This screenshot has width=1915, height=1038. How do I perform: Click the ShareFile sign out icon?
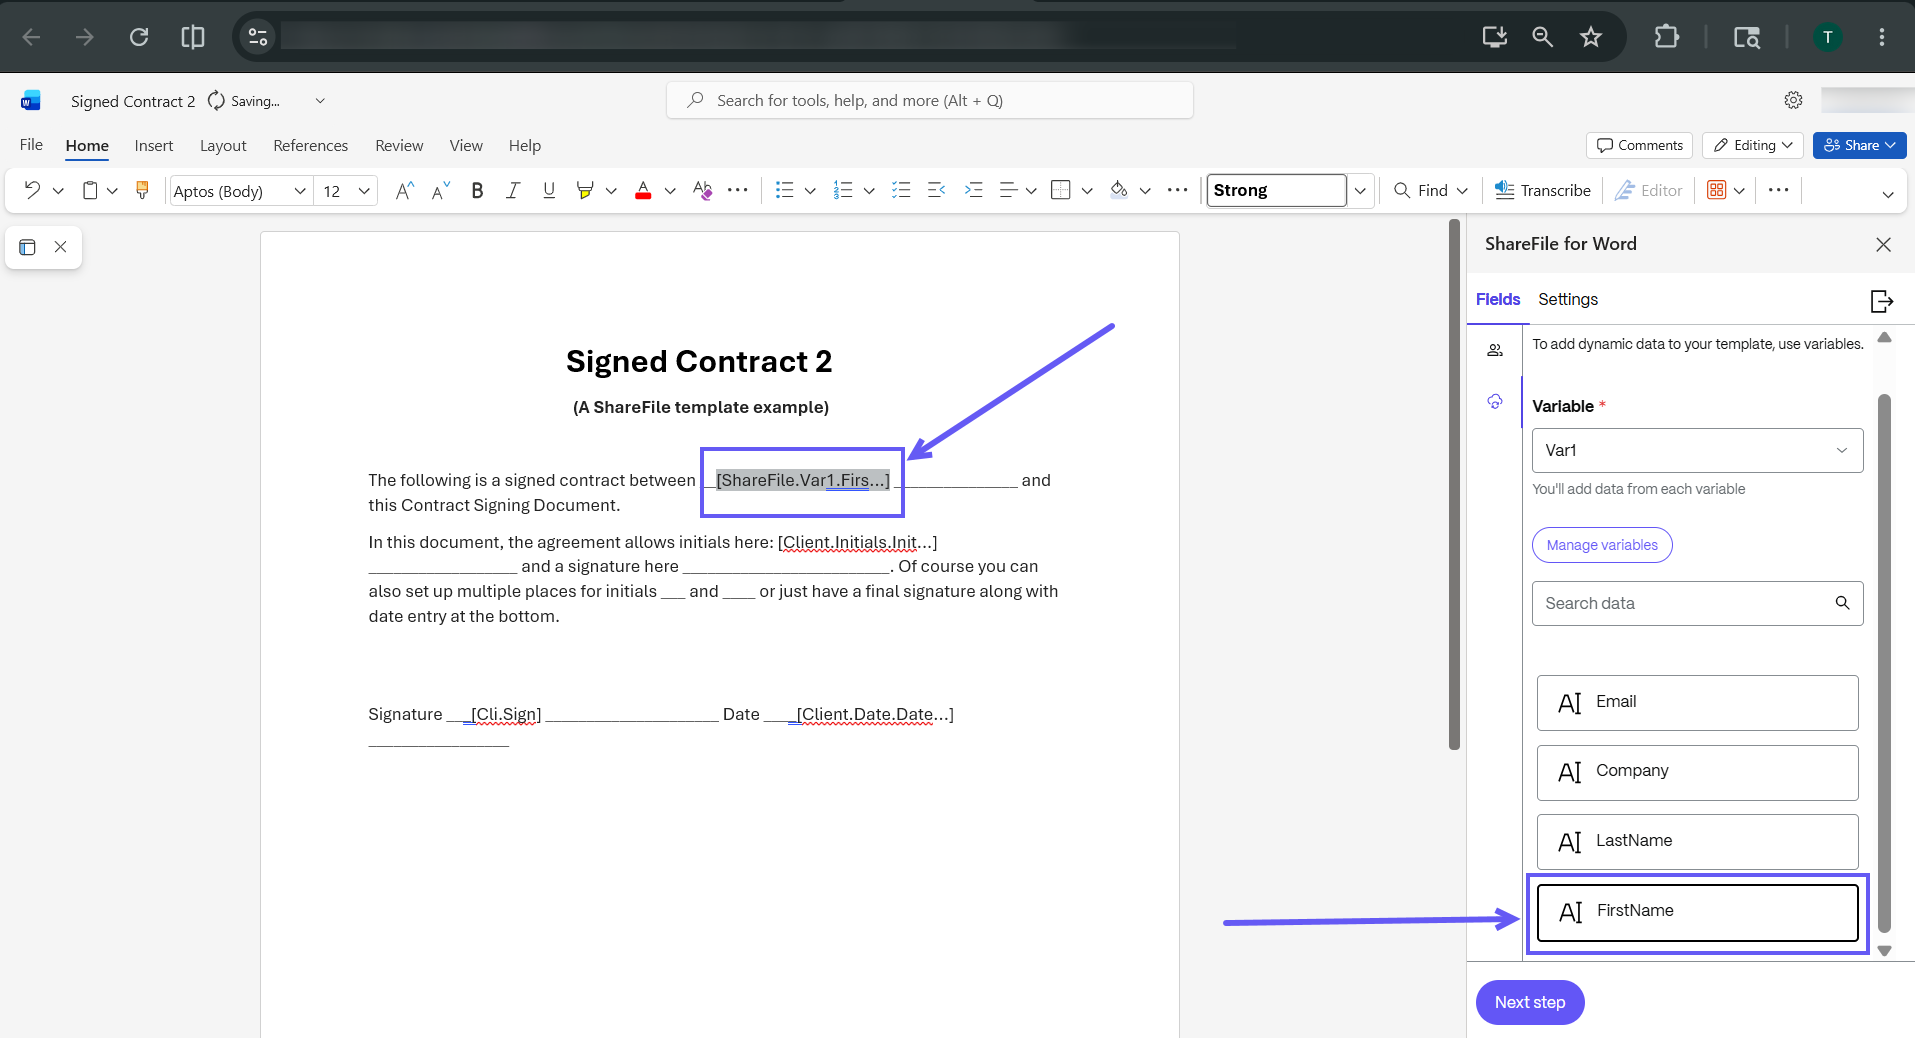(1881, 300)
